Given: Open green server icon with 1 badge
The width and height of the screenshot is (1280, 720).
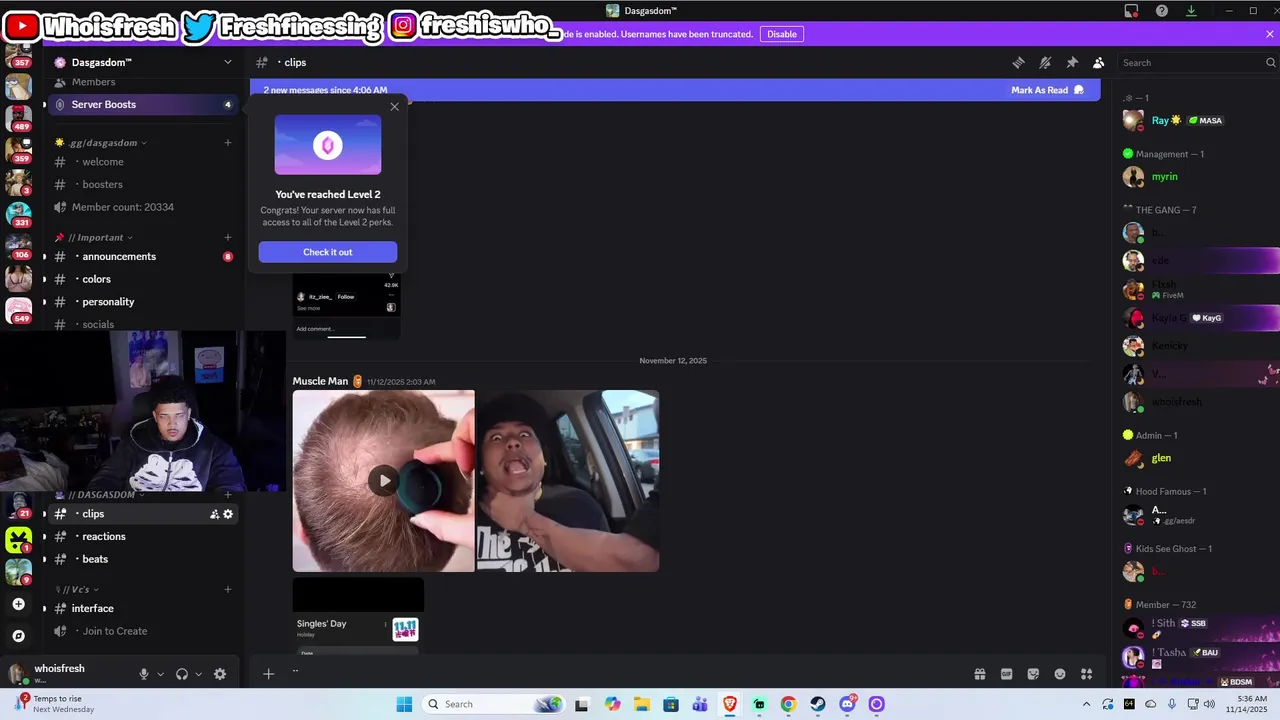Looking at the screenshot, I should 19,541.
